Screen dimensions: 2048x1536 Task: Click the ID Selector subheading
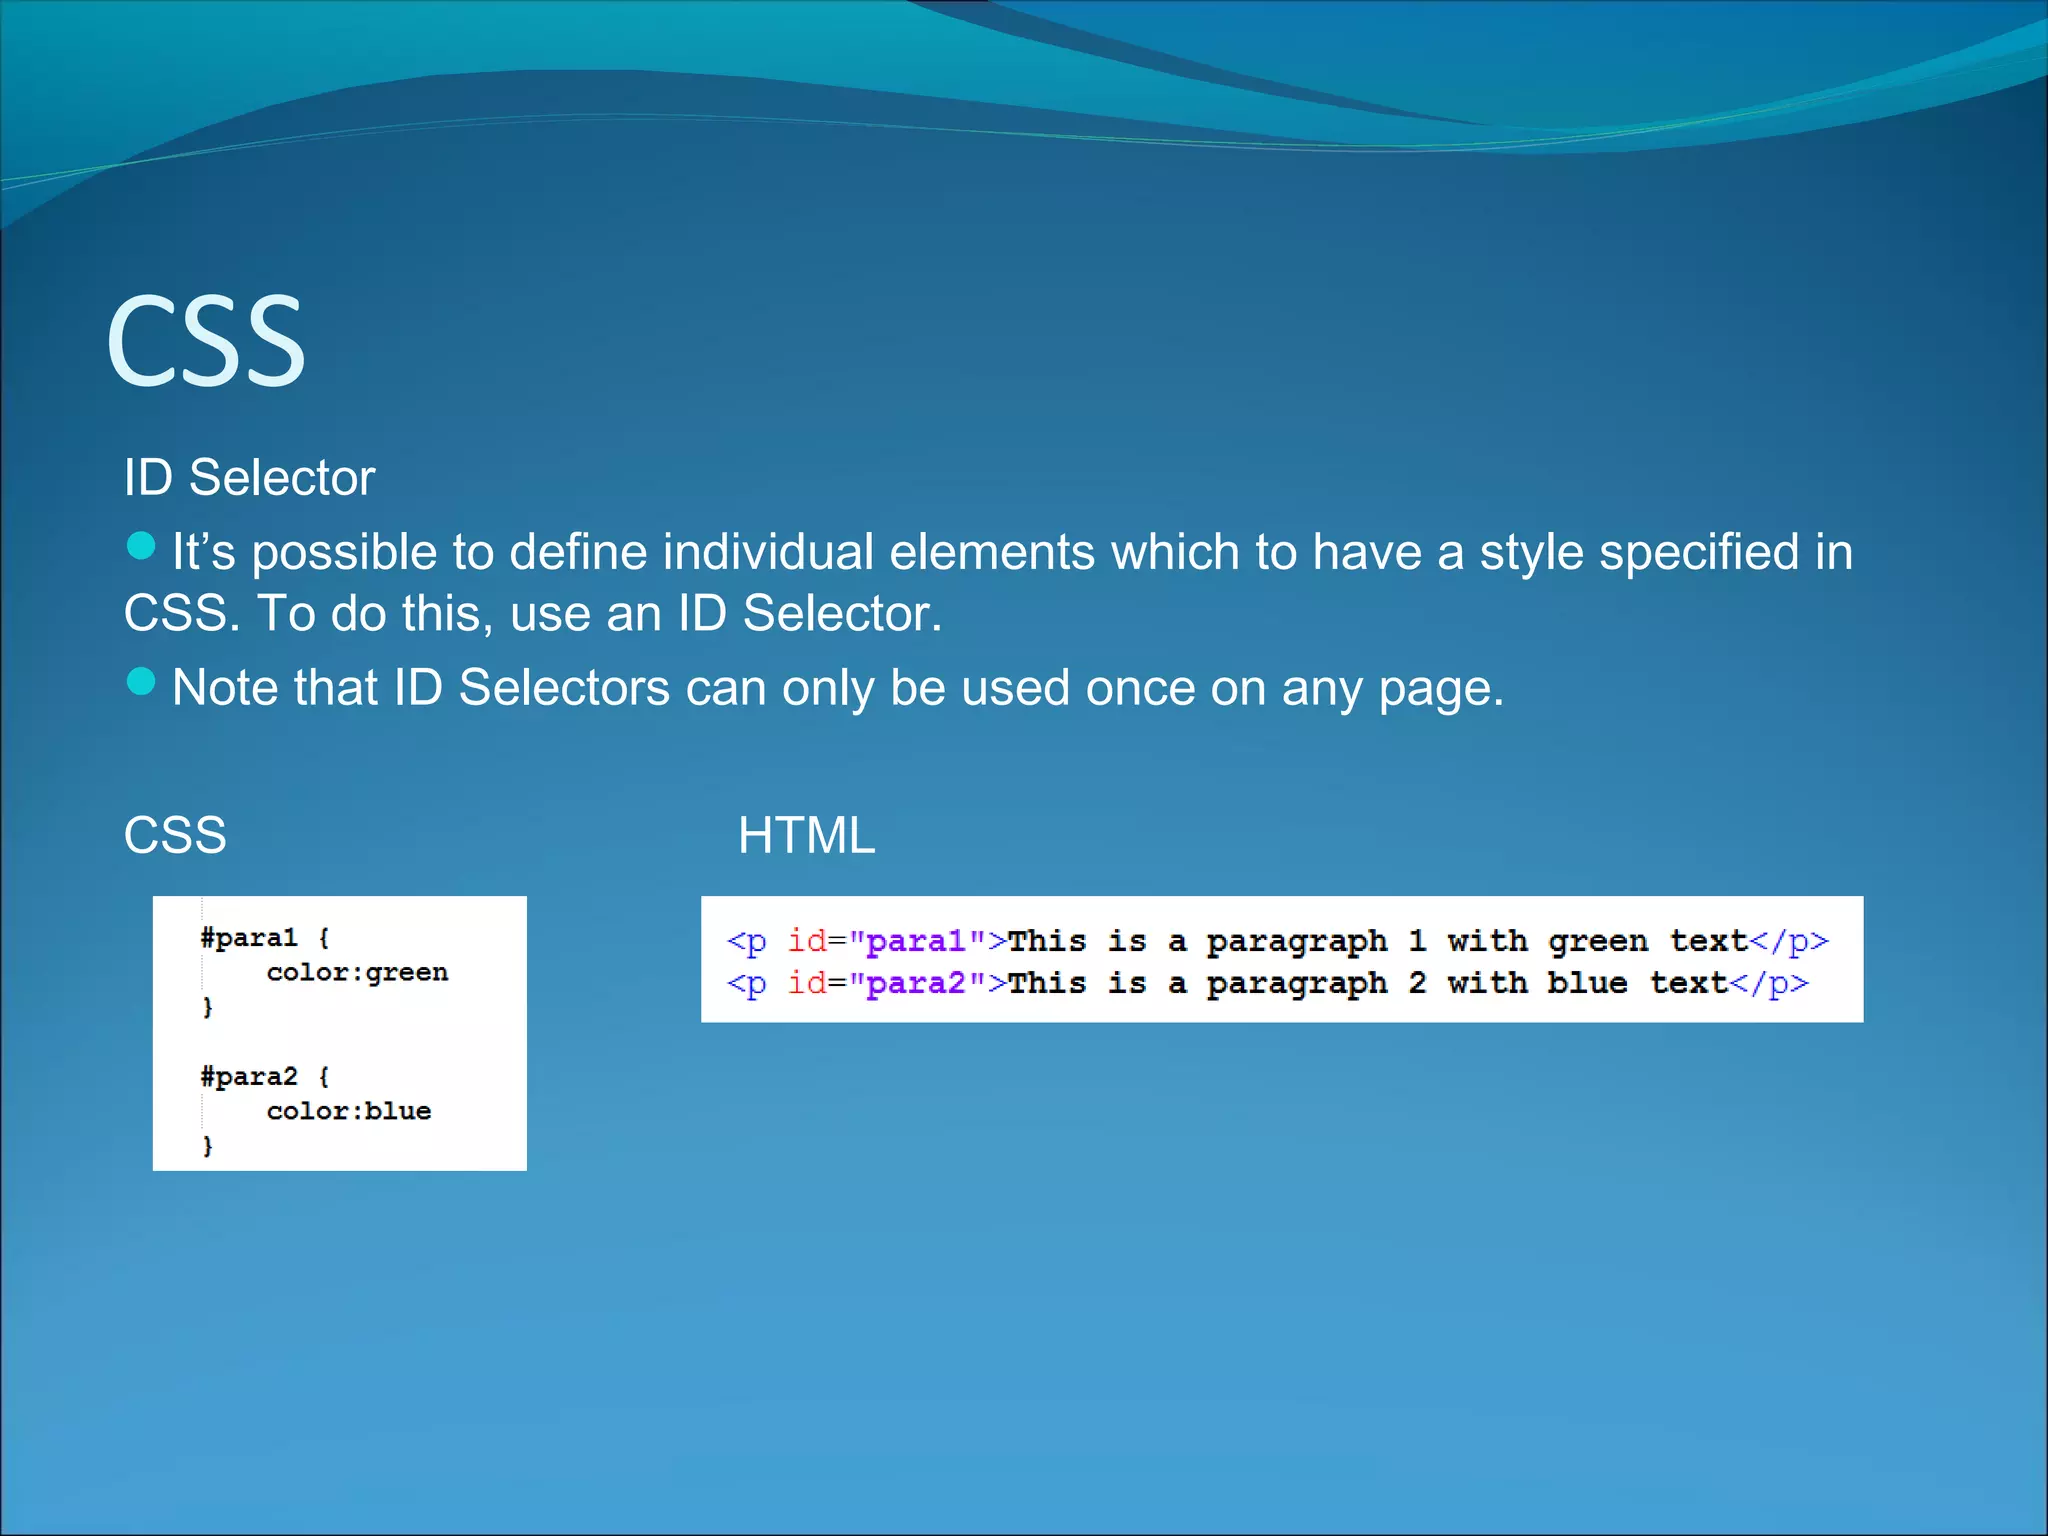249,477
